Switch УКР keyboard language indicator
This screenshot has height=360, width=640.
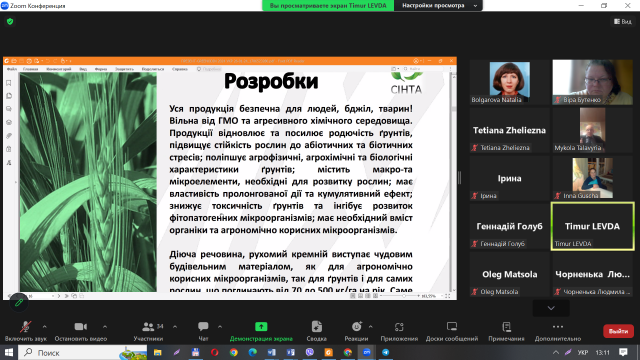coord(583,352)
